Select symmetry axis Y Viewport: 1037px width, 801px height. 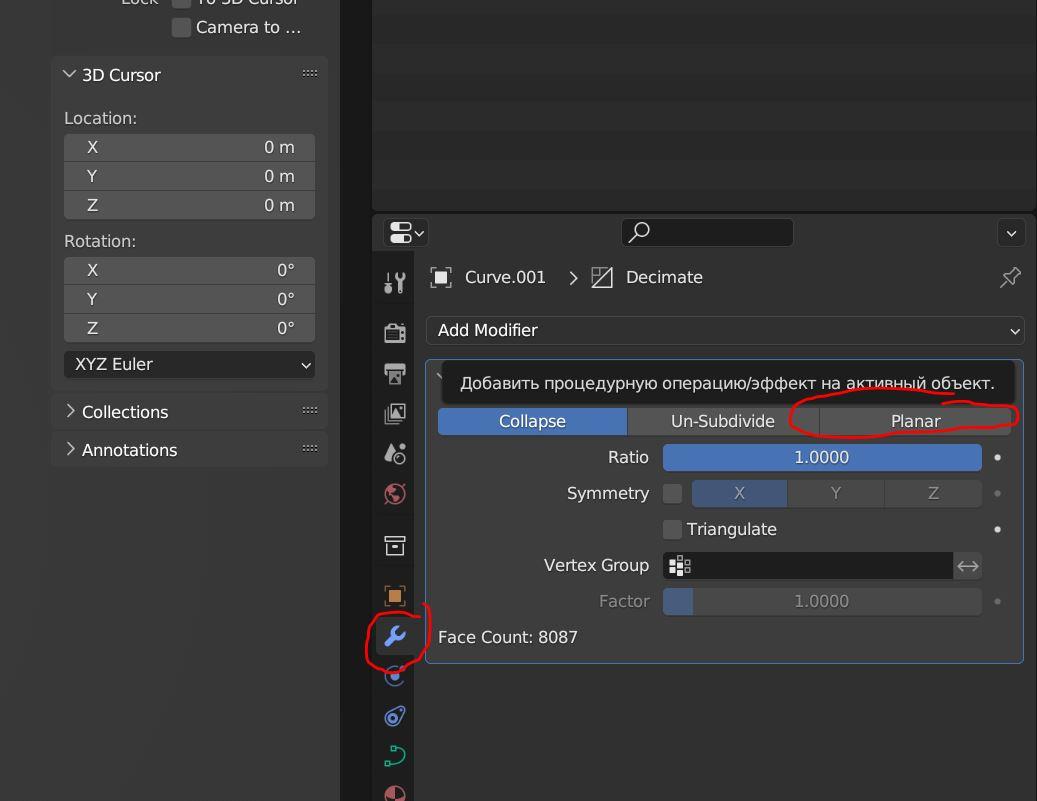pyautogui.click(x=836, y=493)
